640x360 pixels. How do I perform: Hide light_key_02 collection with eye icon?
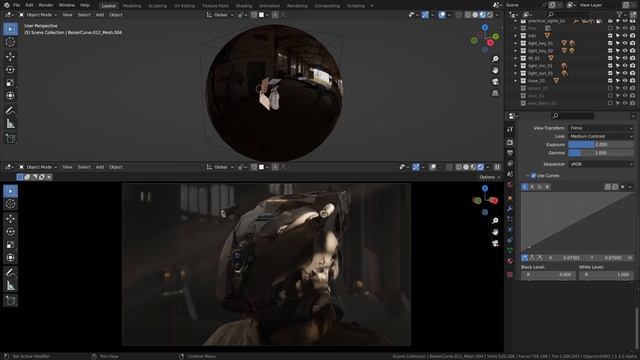tap(625, 51)
